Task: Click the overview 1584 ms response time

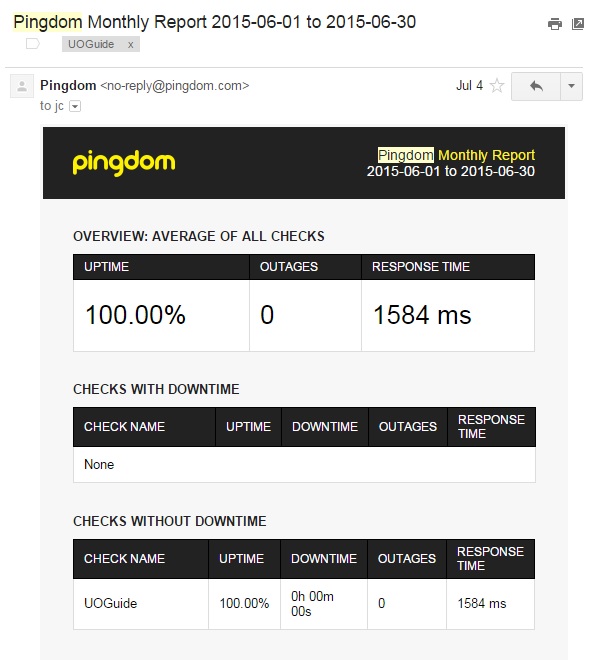Action: pos(422,315)
